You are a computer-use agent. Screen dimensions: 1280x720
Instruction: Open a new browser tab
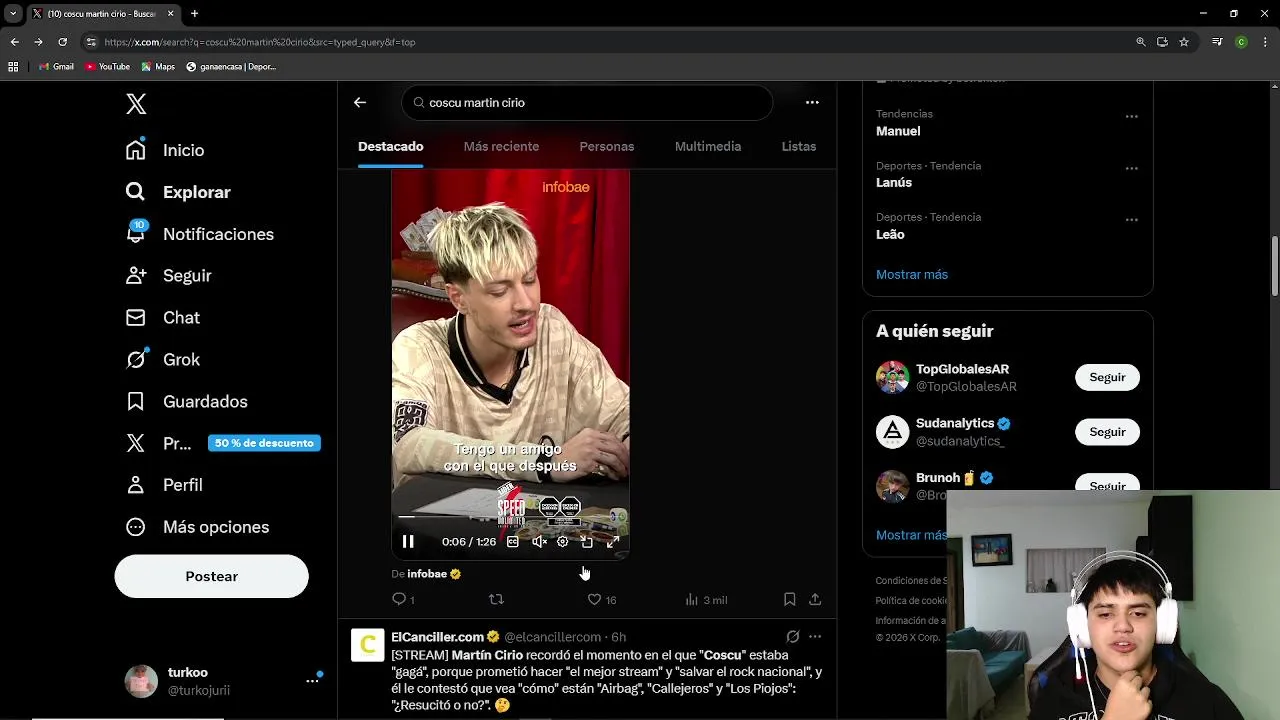pos(195,14)
